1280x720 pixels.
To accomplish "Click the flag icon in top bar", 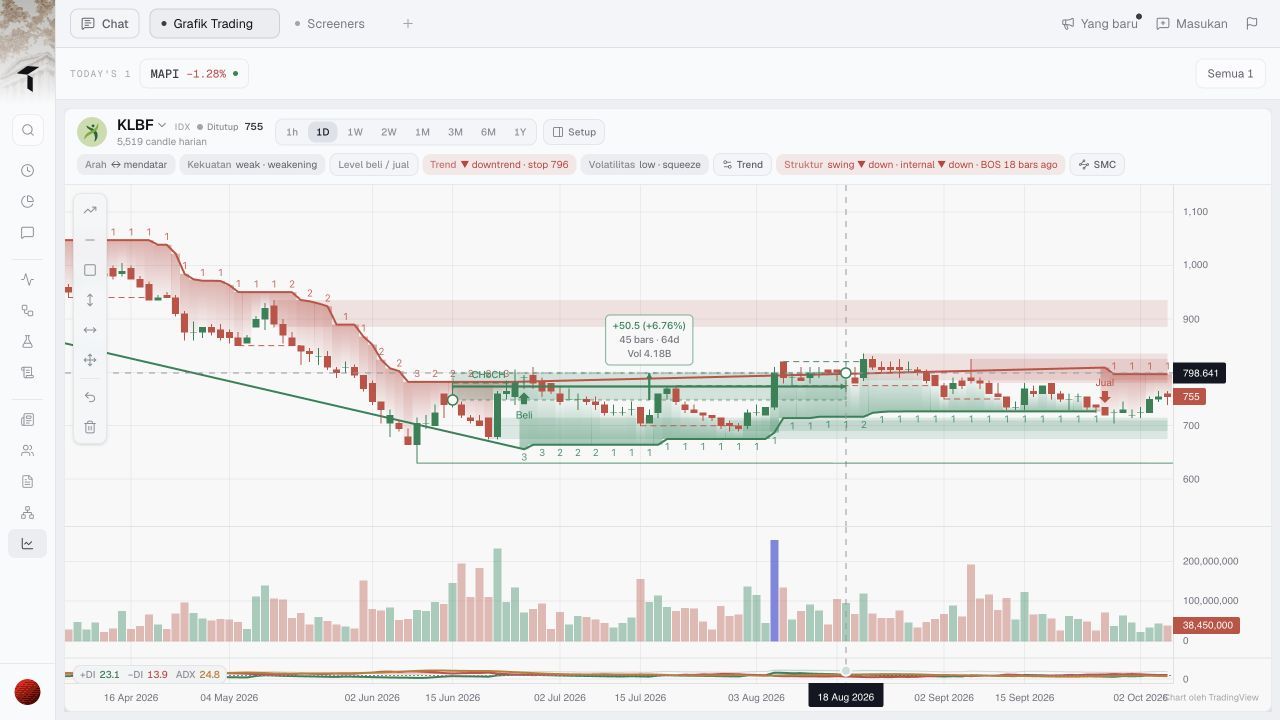I will point(1252,23).
